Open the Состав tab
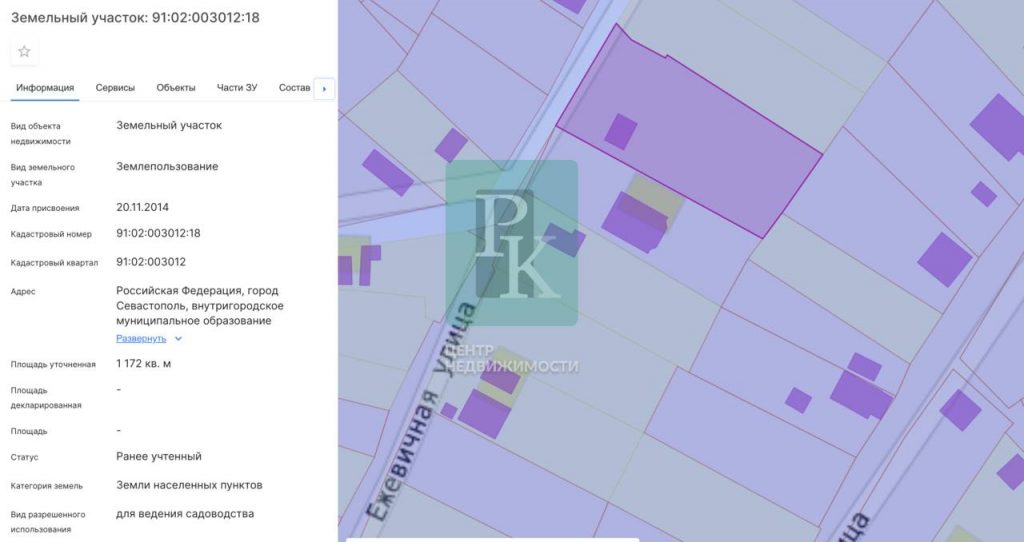1024x542 pixels. coord(295,88)
